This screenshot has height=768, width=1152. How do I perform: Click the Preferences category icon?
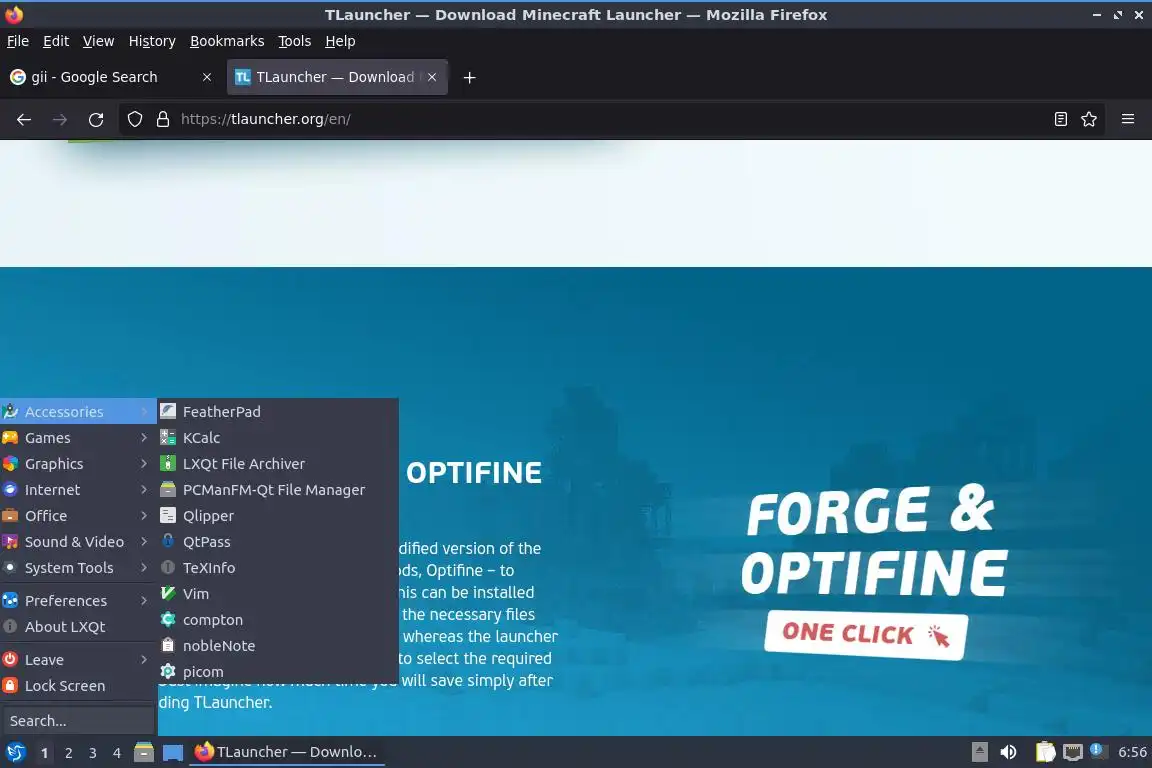tap(10, 600)
